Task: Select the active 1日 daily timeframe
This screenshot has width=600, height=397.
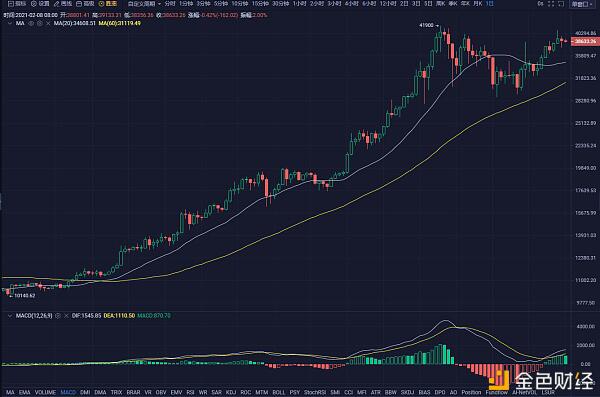Action: pos(489,4)
